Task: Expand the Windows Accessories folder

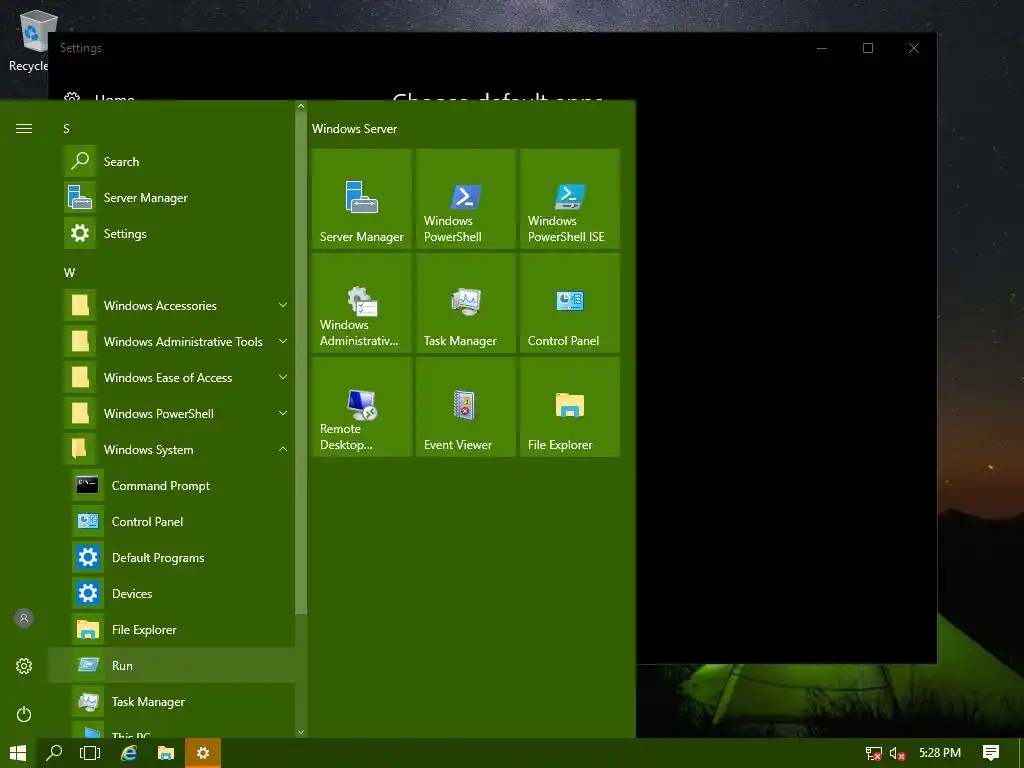Action: click(171, 305)
